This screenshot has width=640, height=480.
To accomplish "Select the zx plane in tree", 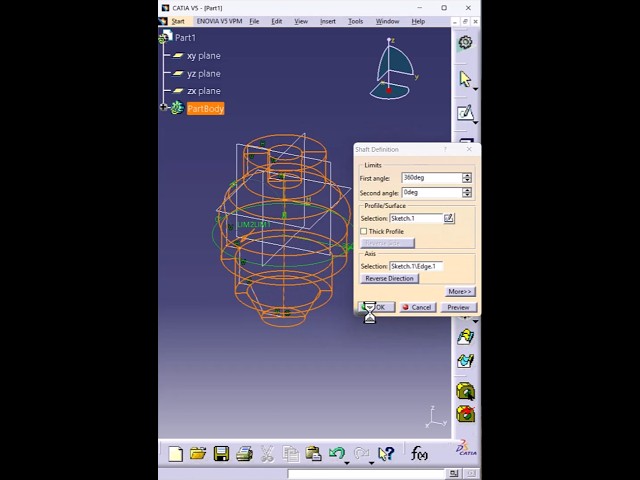I will 204,91.
